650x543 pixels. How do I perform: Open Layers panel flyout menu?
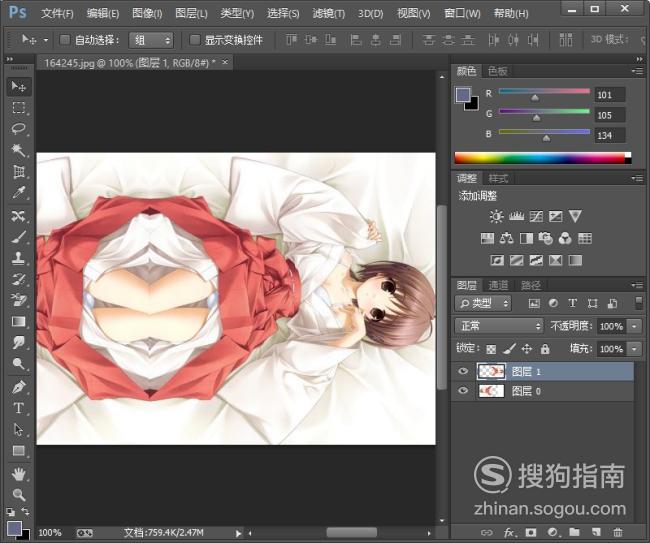638,285
